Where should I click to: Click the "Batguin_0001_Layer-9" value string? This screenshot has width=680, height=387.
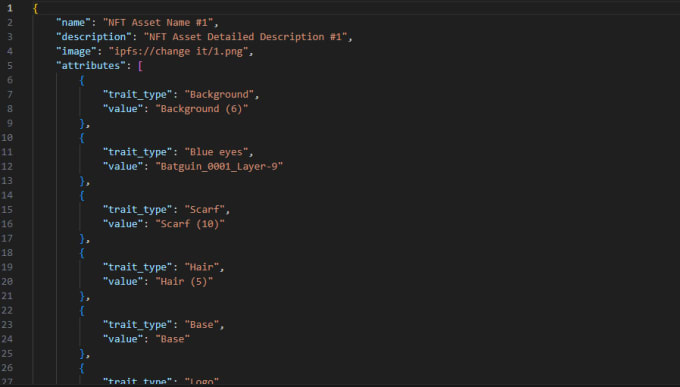219,166
